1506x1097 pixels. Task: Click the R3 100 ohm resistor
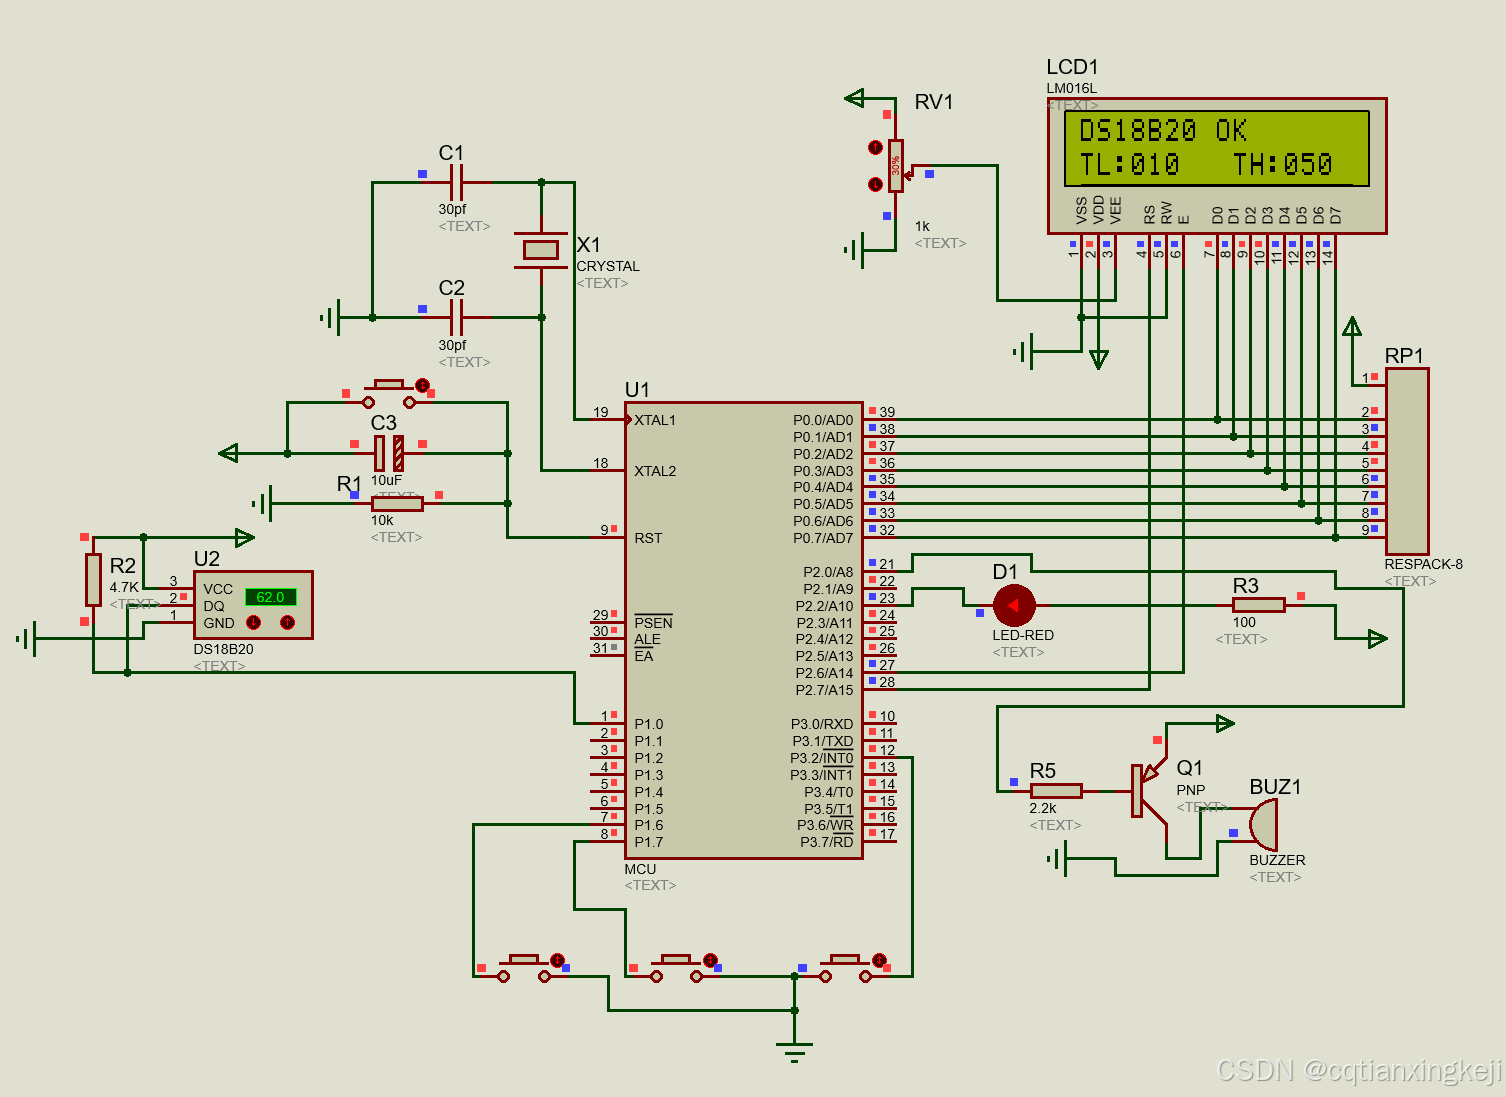click(1259, 605)
